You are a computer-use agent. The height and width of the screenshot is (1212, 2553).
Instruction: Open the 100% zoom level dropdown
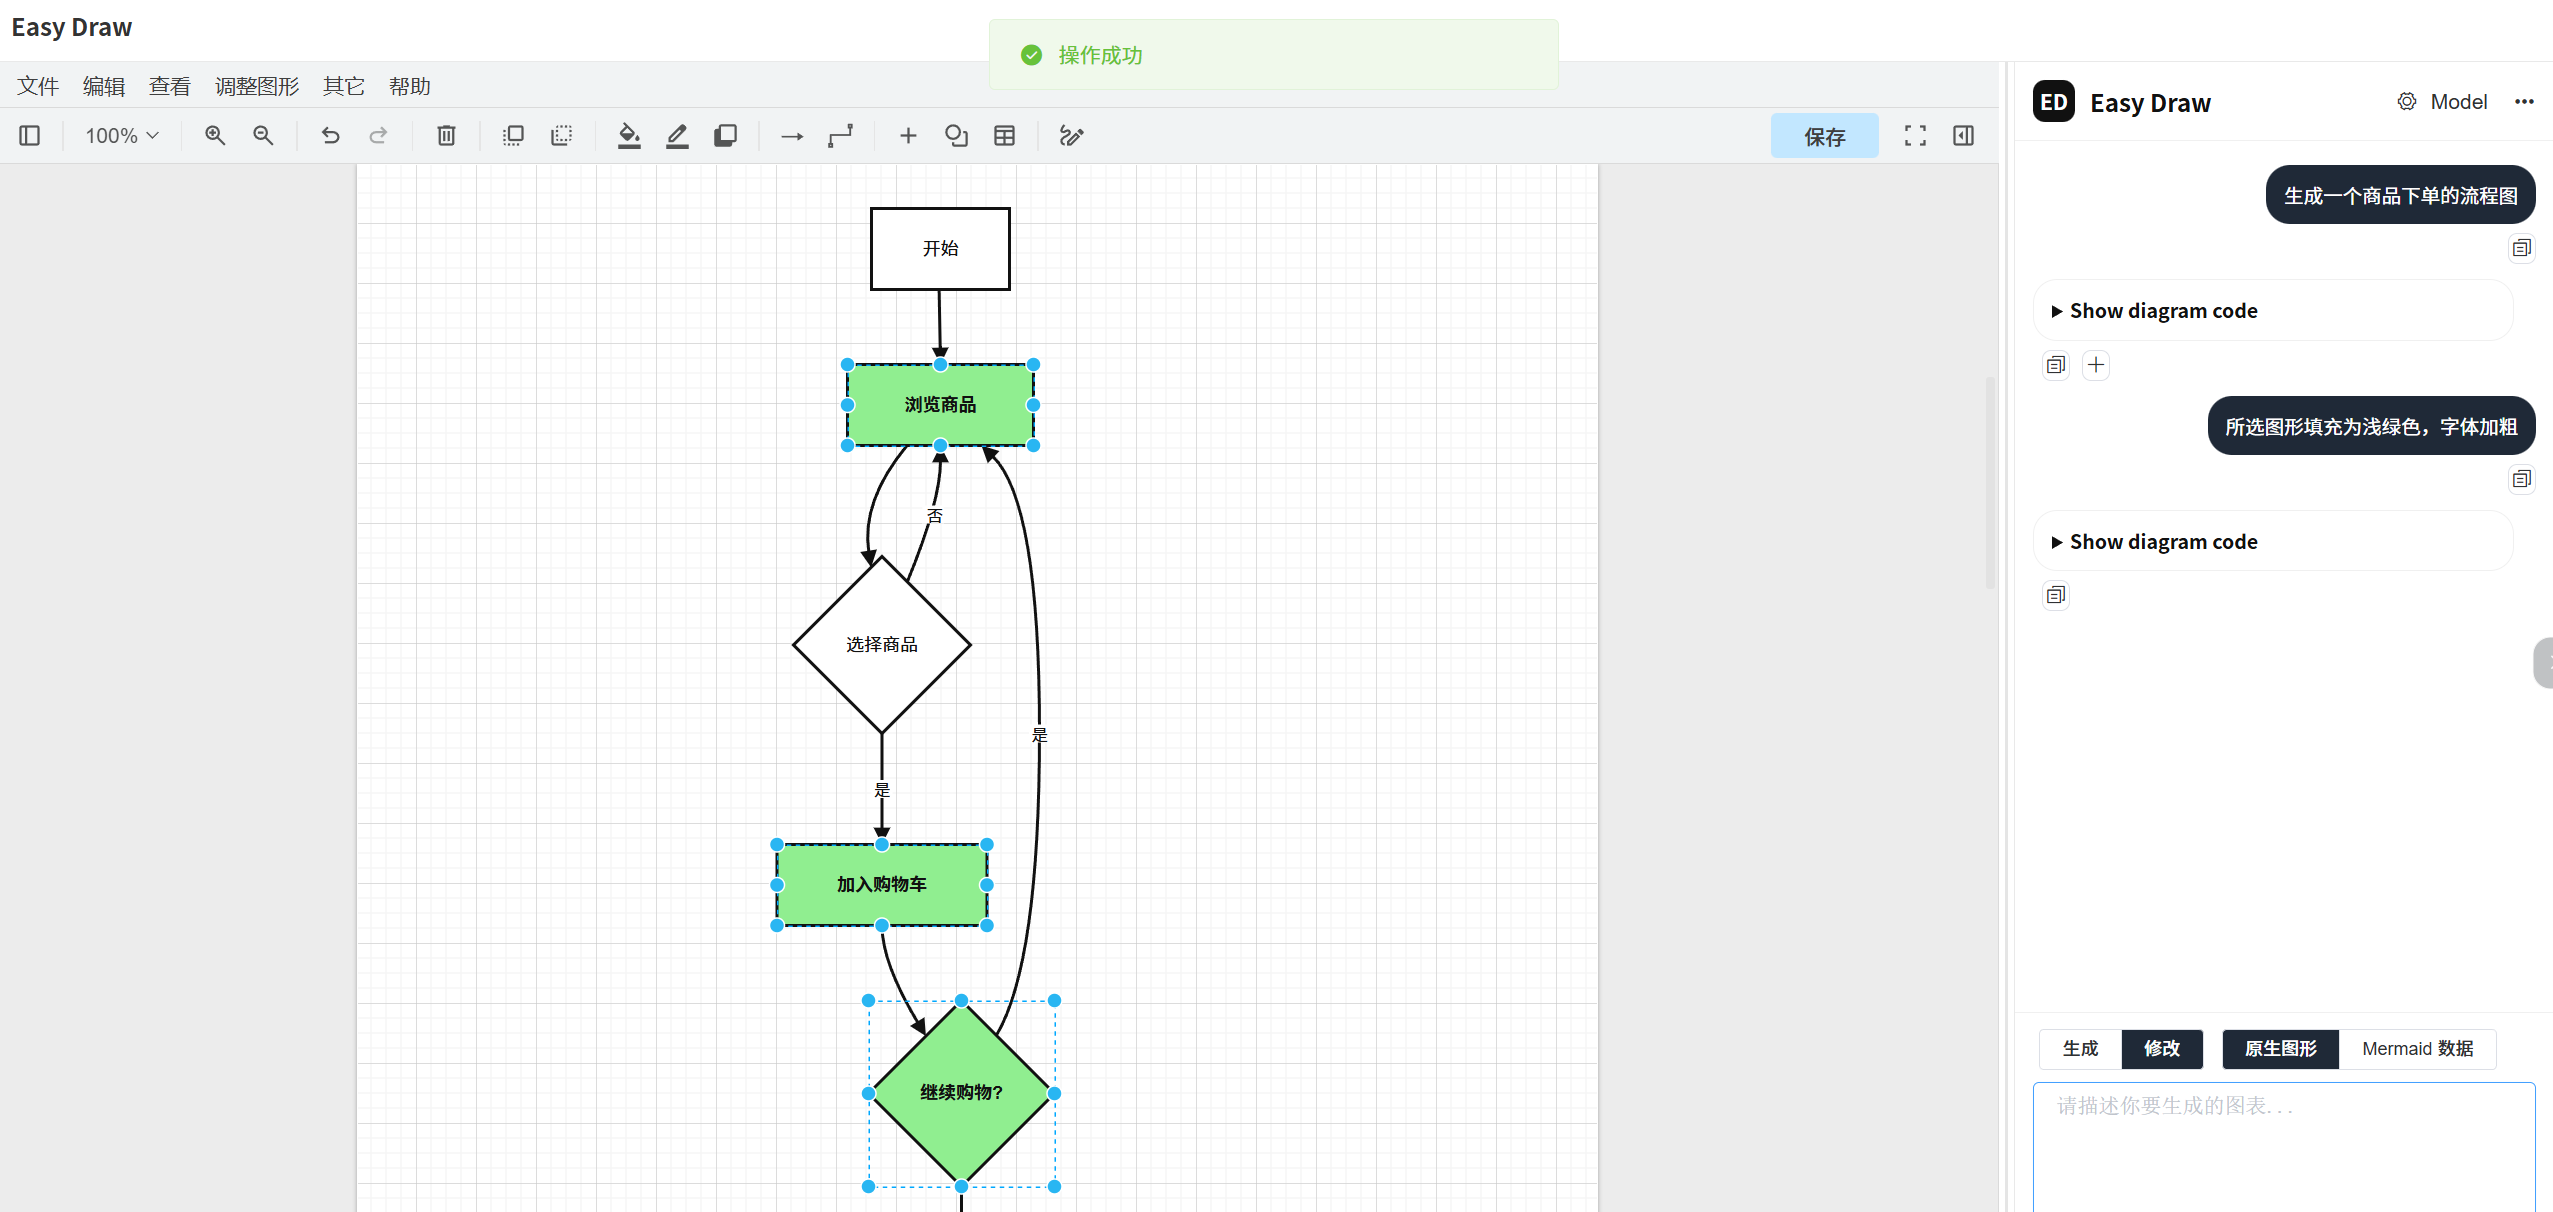(x=121, y=136)
